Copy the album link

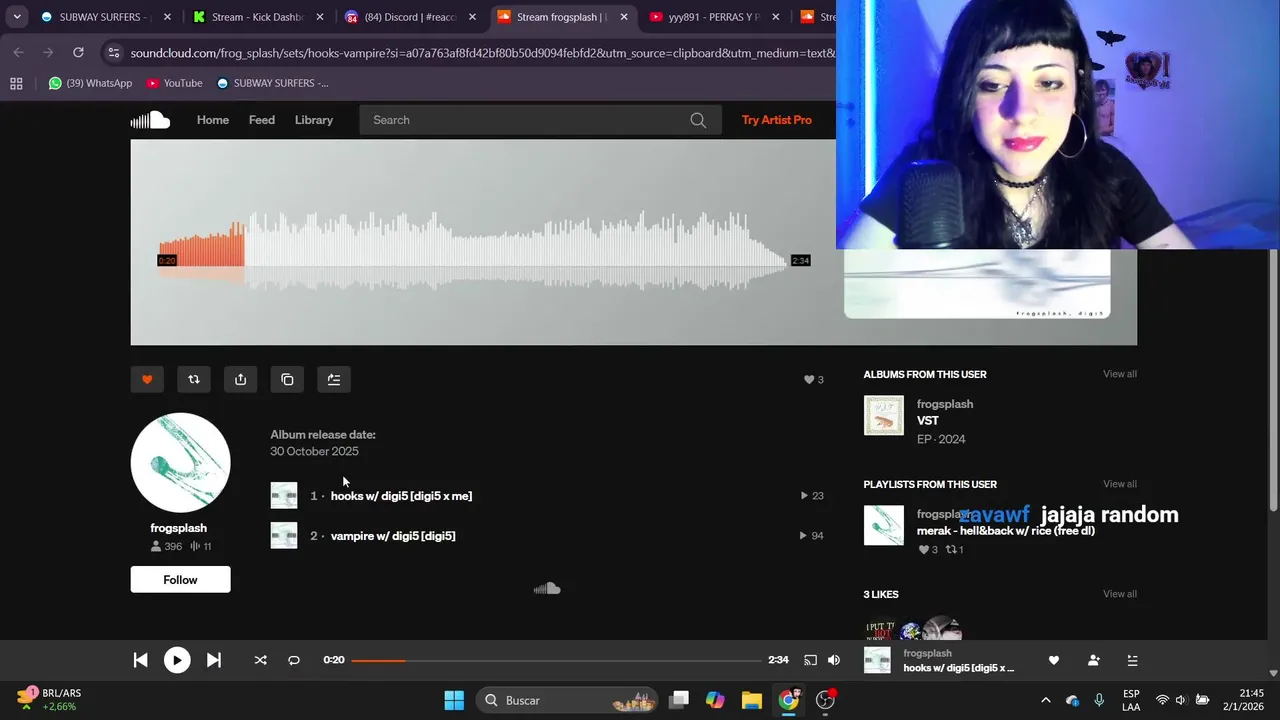pyautogui.click(x=287, y=380)
